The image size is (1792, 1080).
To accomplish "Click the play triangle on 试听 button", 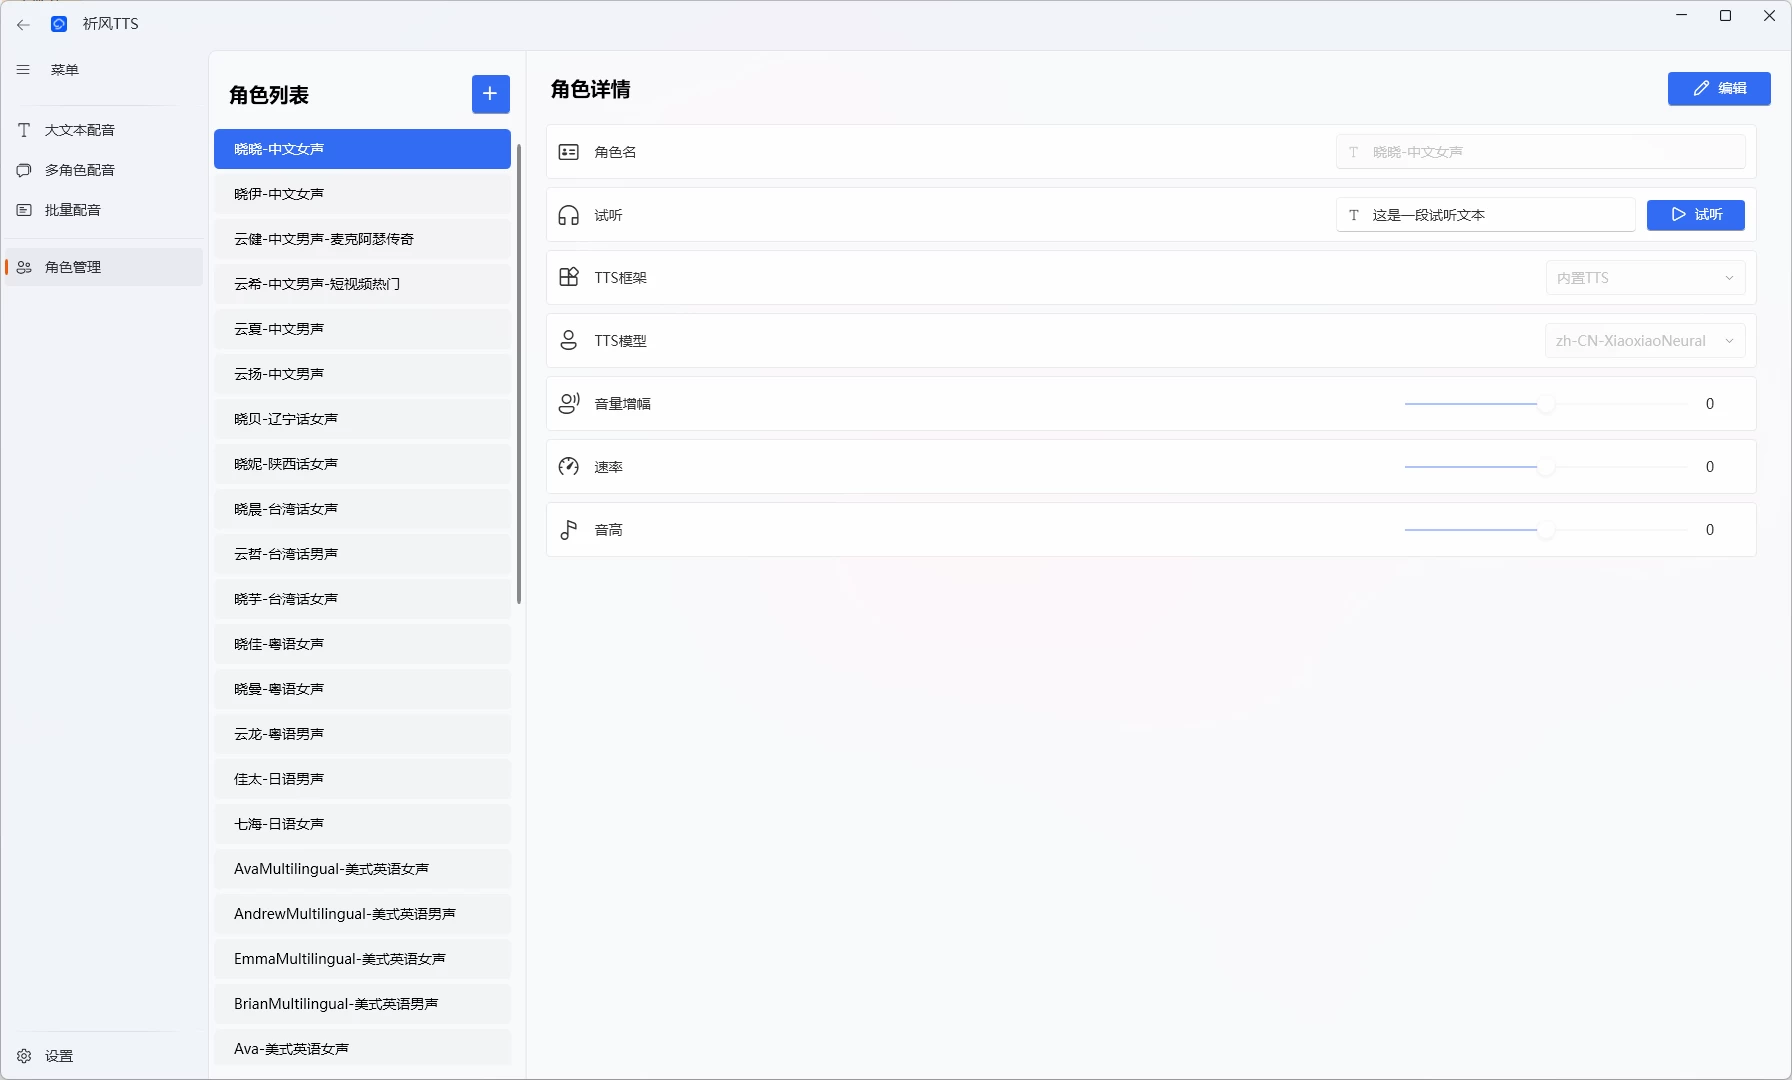I will pos(1679,215).
